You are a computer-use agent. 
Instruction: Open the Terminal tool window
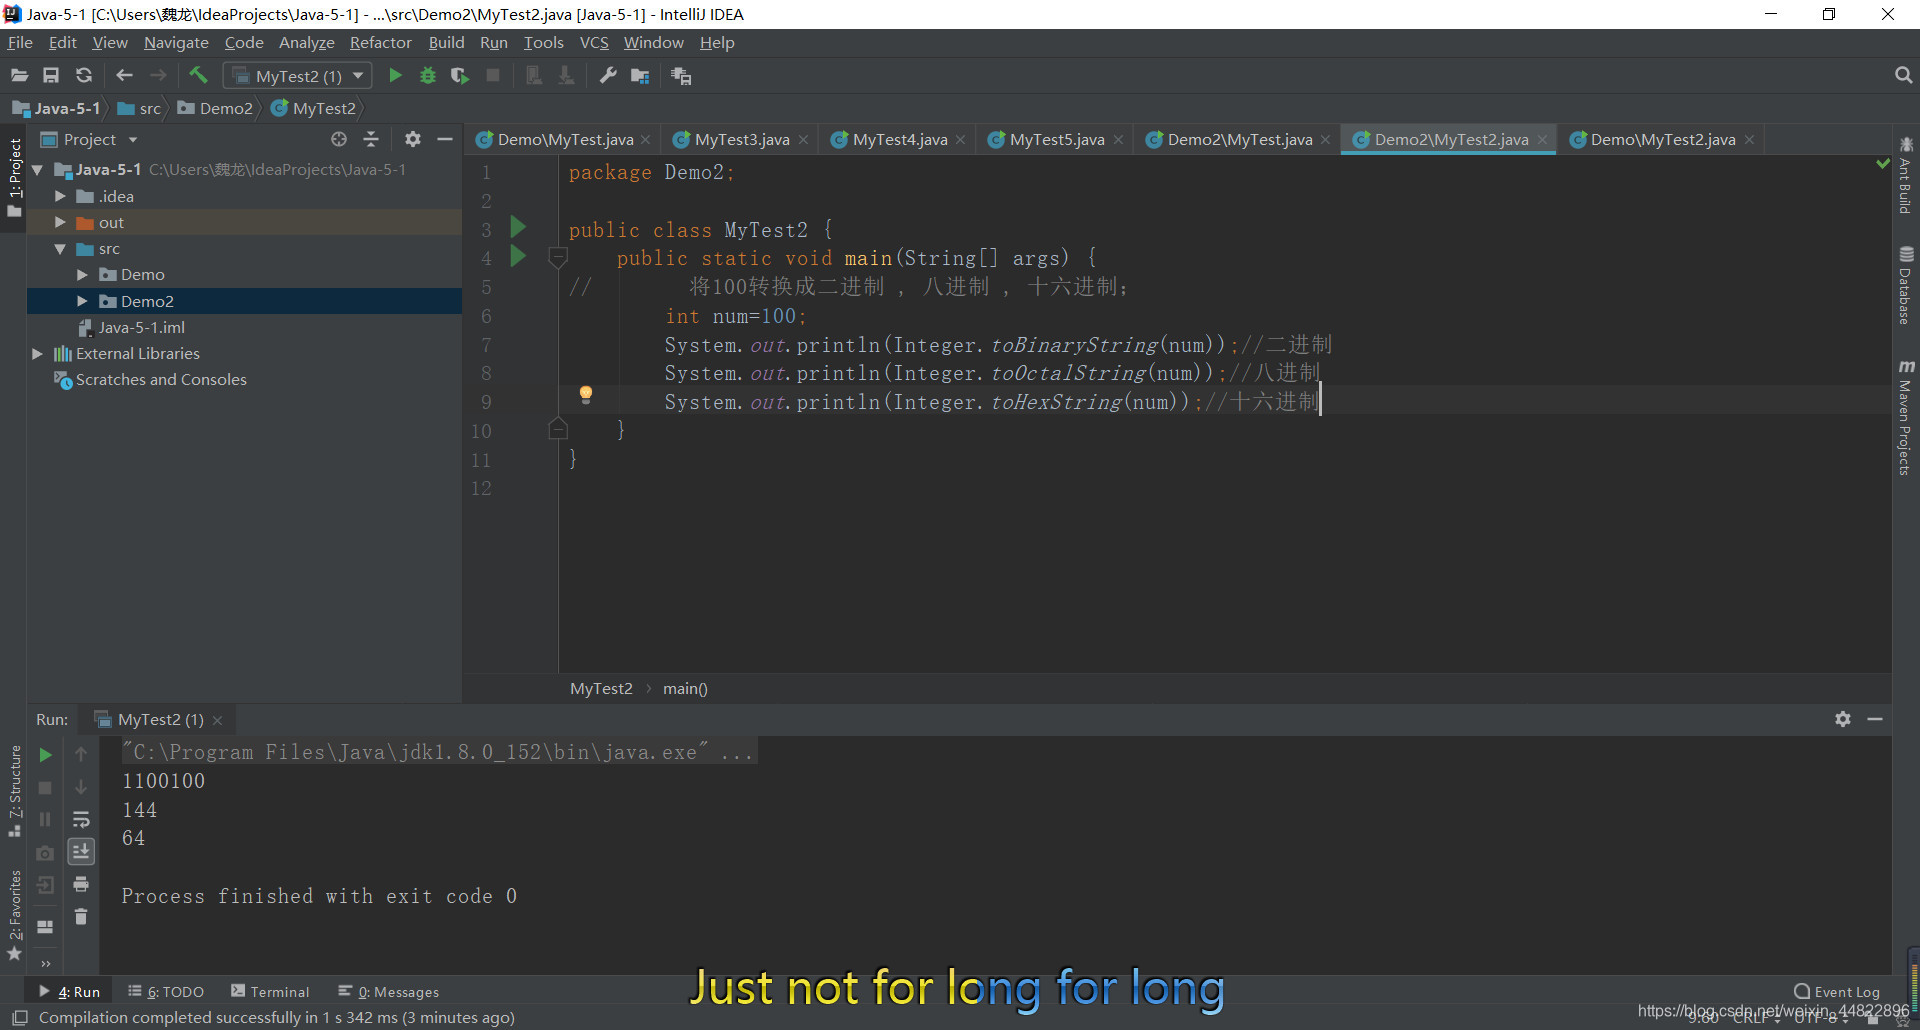pyautogui.click(x=270, y=992)
